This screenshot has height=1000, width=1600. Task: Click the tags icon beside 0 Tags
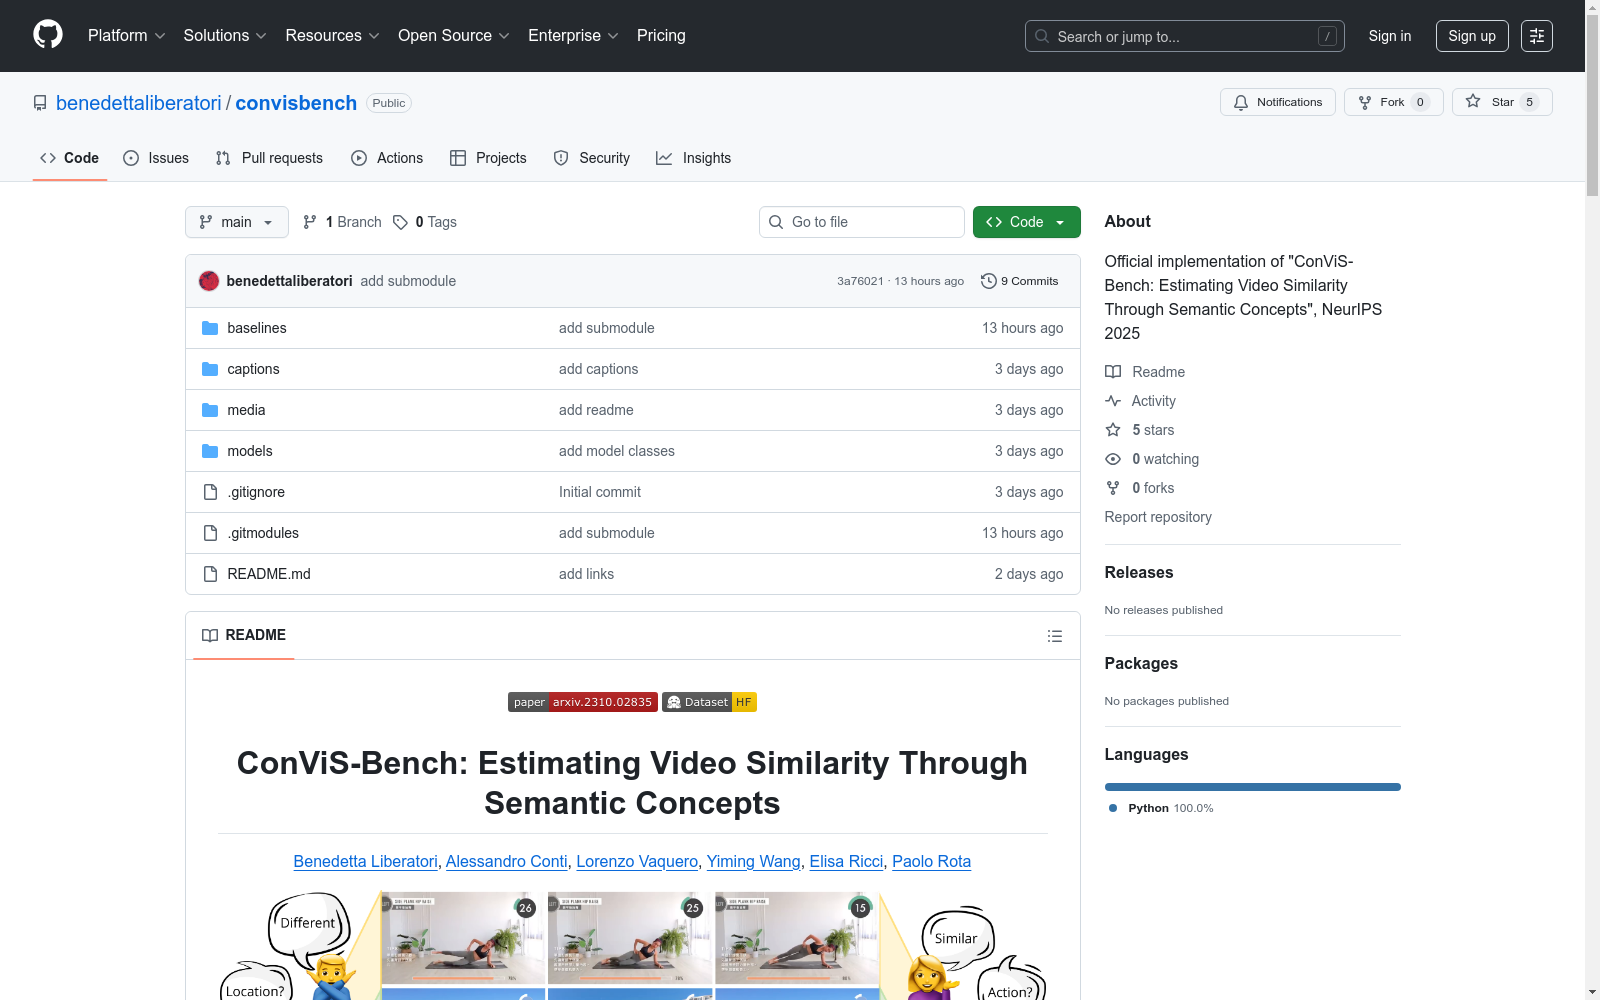click(400, 222)
